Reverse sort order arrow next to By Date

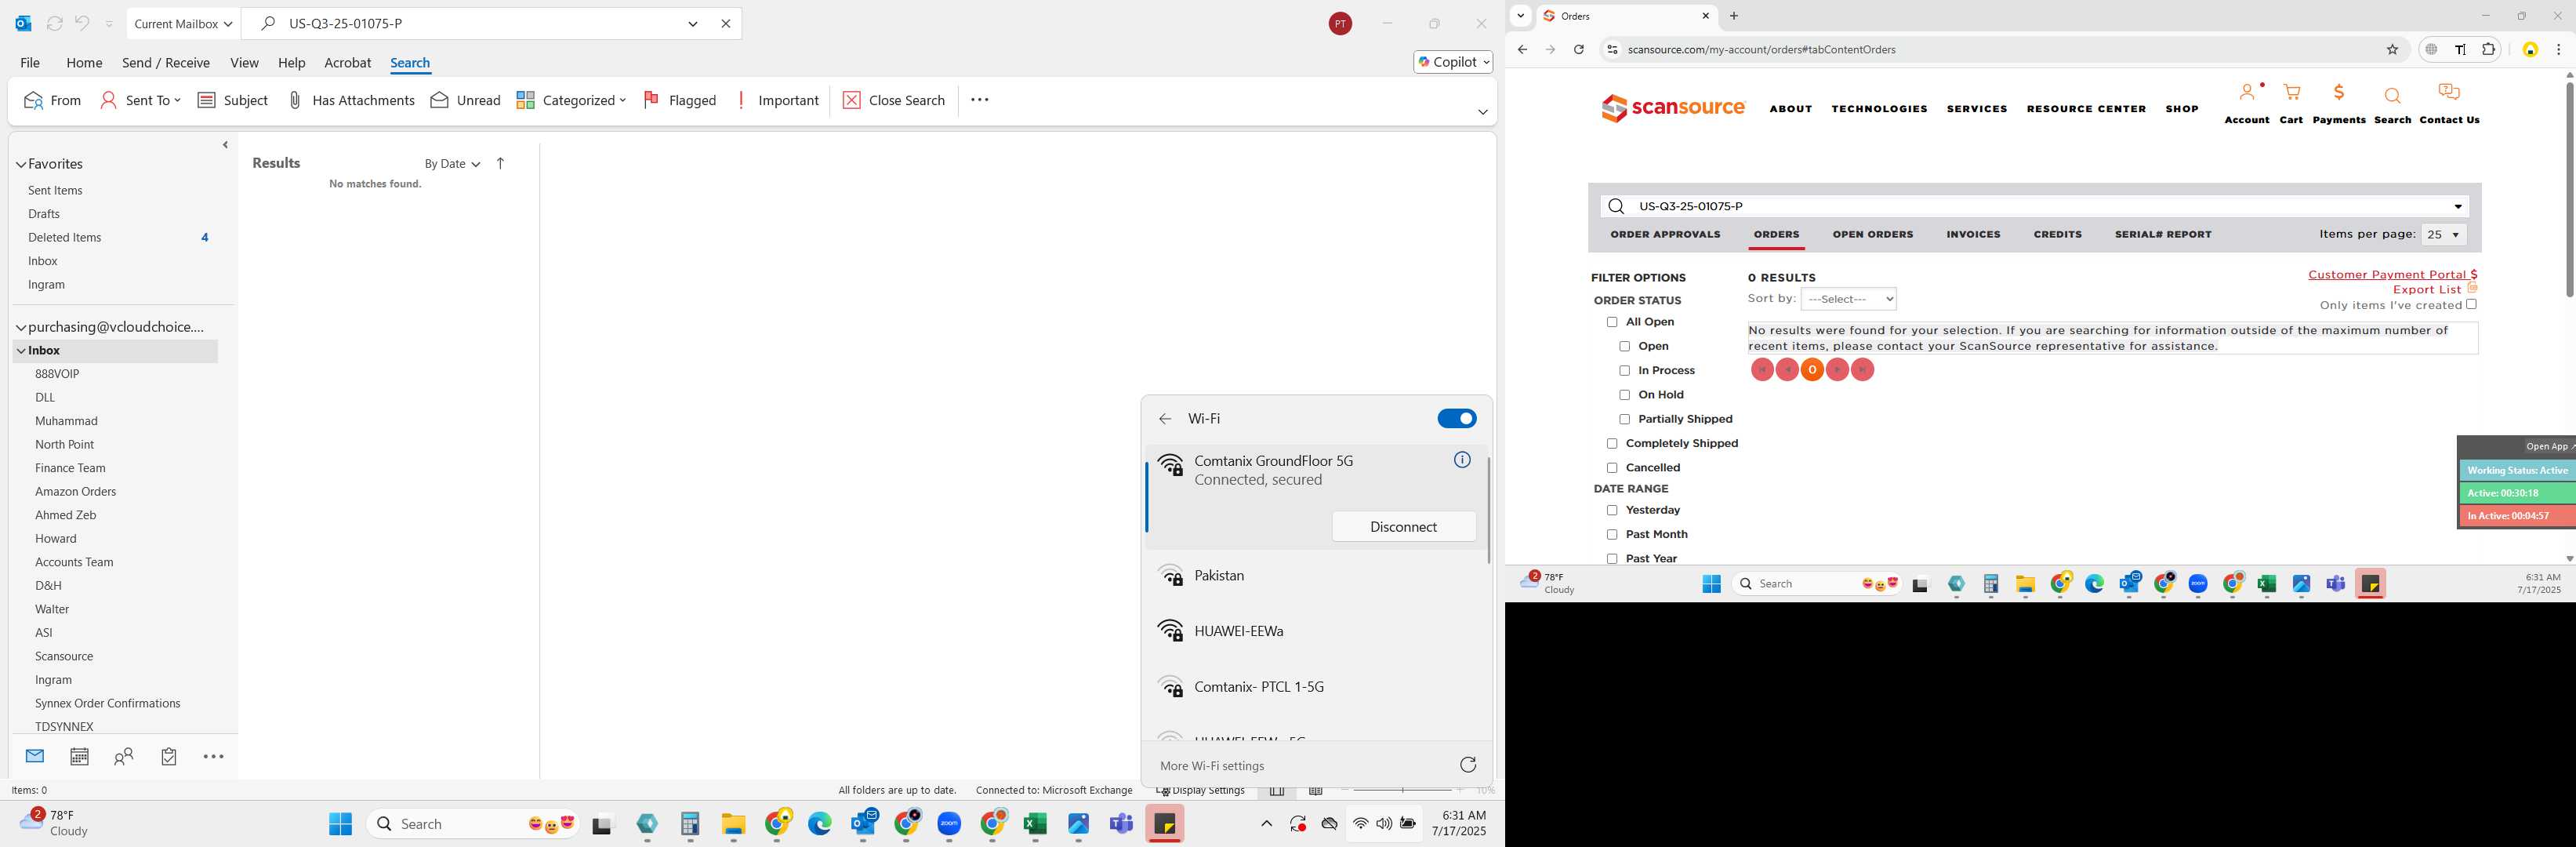501,163
